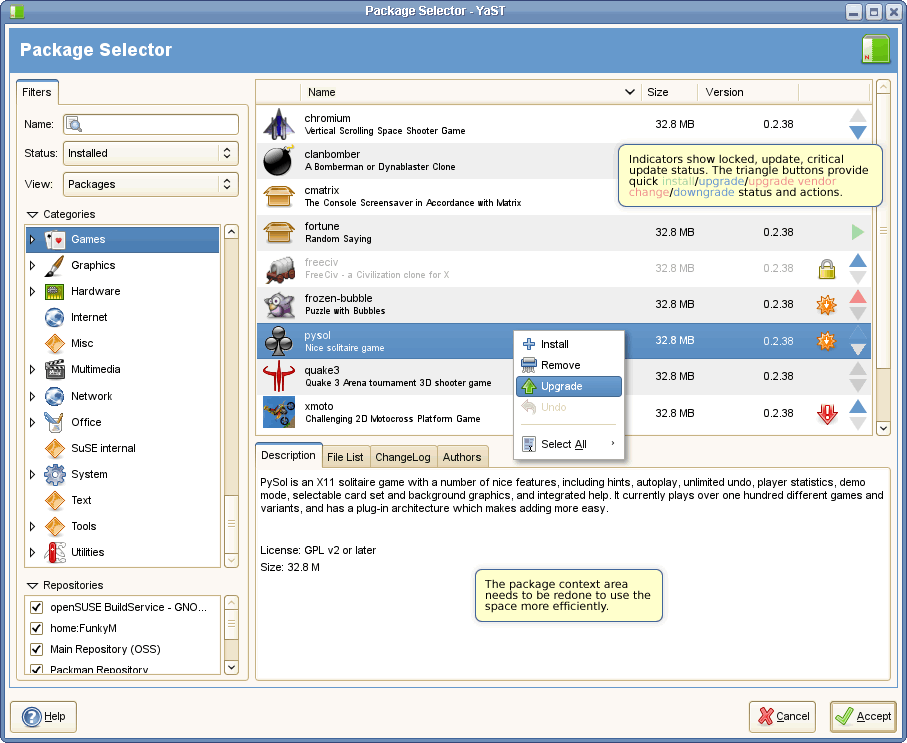Click the Office category icon

[54, 422]
